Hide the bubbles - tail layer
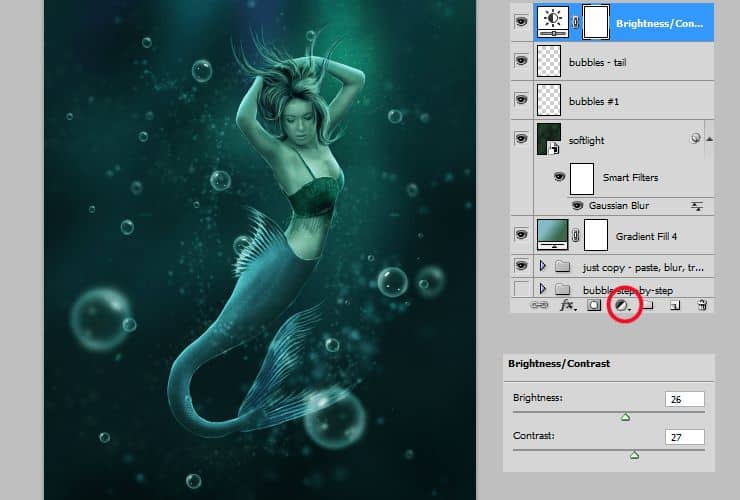 point(521,61)
